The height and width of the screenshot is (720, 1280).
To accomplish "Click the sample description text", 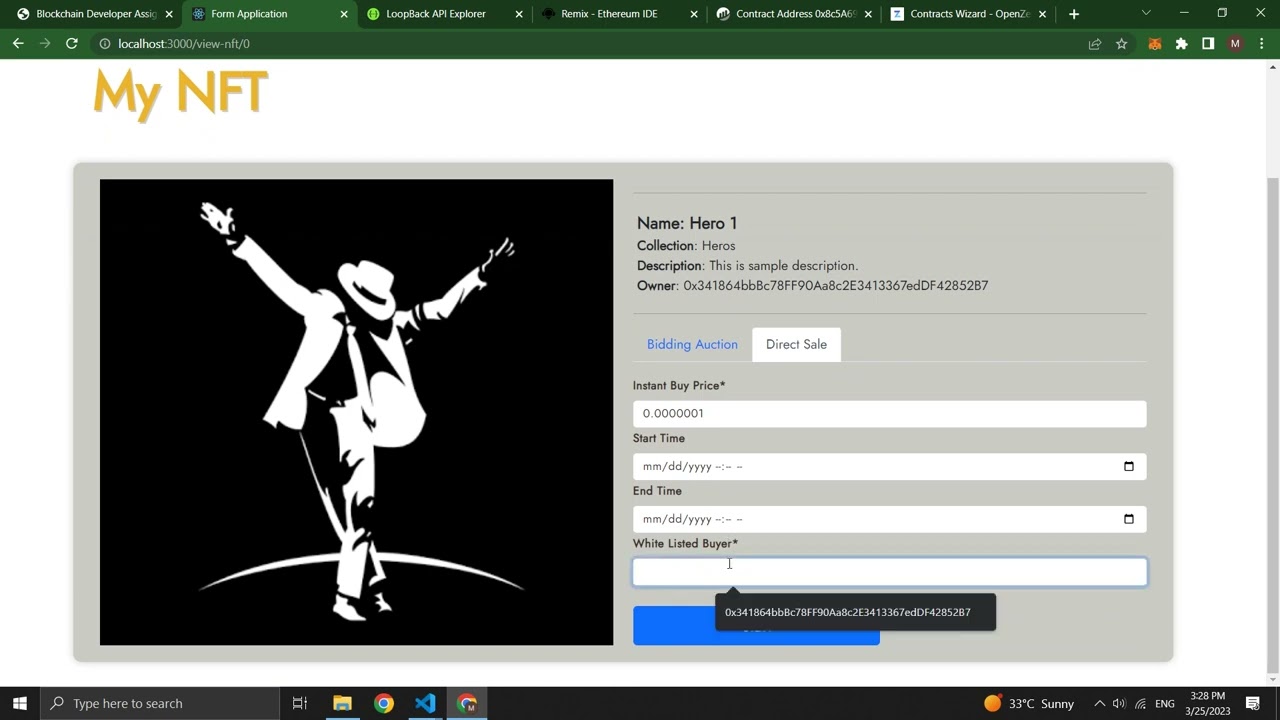I will 747,265.
